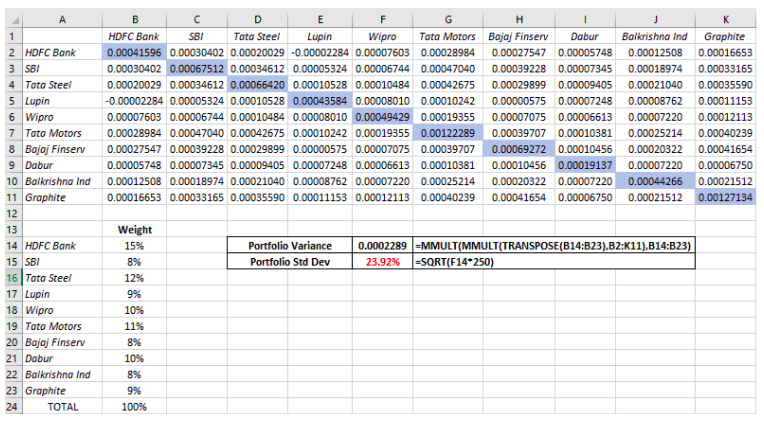Select Tata Motors variance cell 0.00122289
The width and height of the screenshot is (764, 421).
(x=448, y=133)
